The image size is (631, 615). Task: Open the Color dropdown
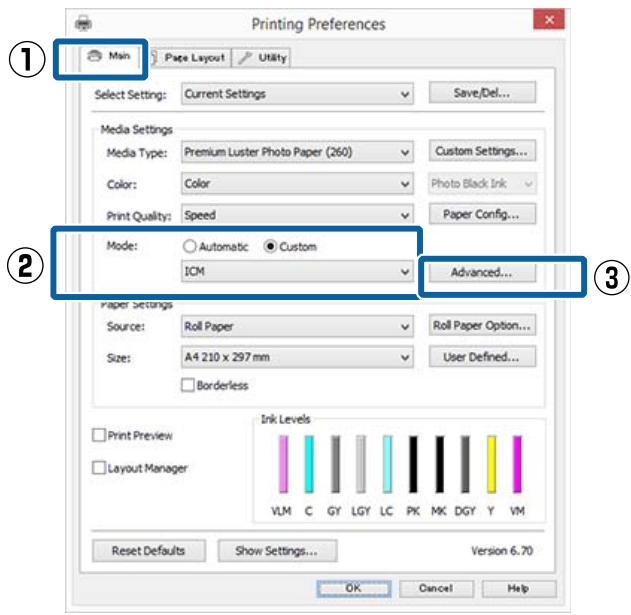(297, 184)
